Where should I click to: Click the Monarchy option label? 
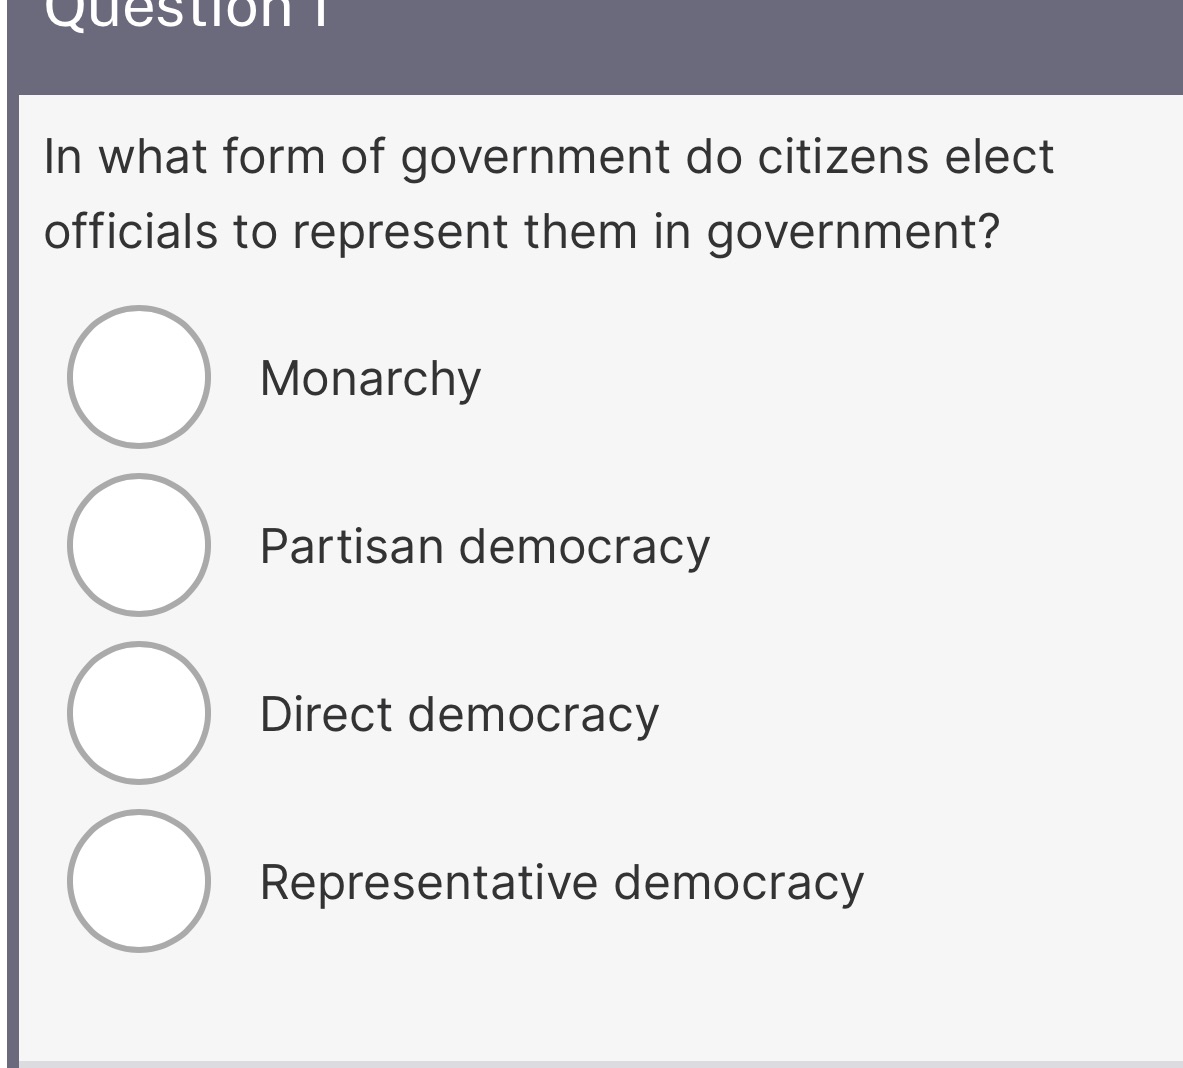coord(369,378)
